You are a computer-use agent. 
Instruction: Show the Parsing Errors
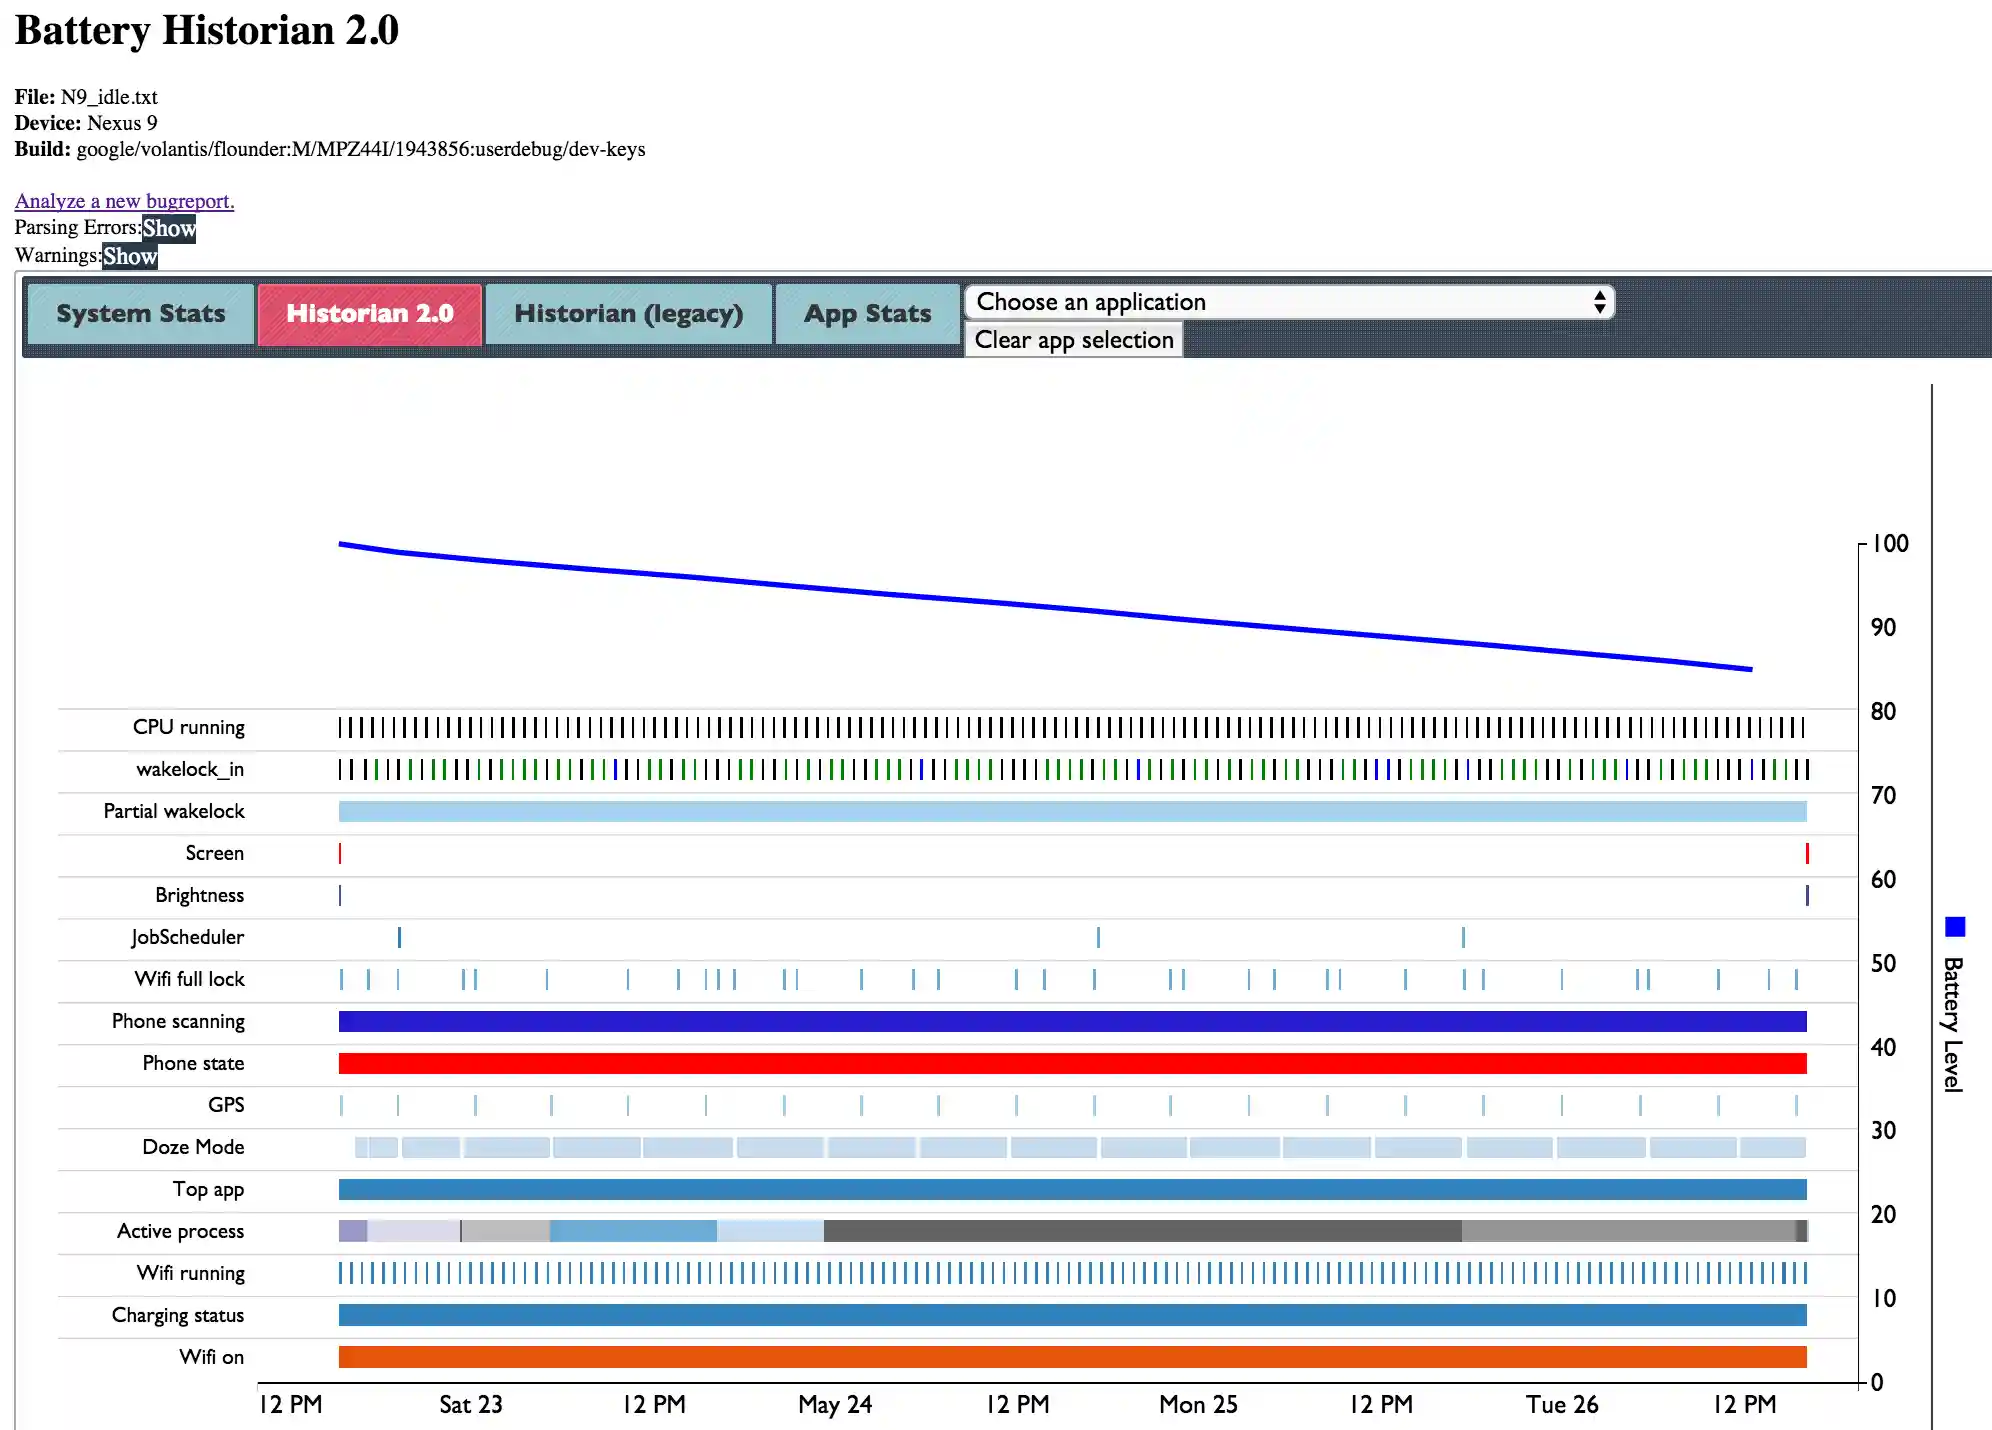[169, 228]
